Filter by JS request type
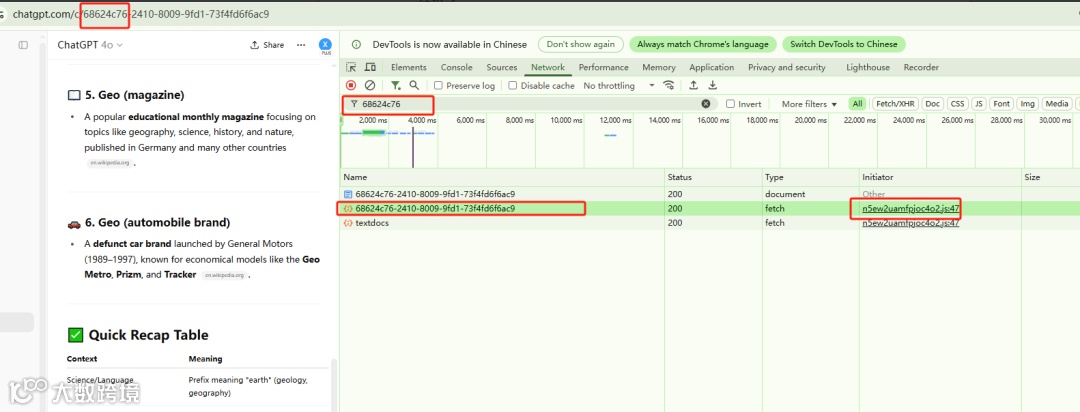The width and height of the screenshot is (1080, 412). (979, 104)
